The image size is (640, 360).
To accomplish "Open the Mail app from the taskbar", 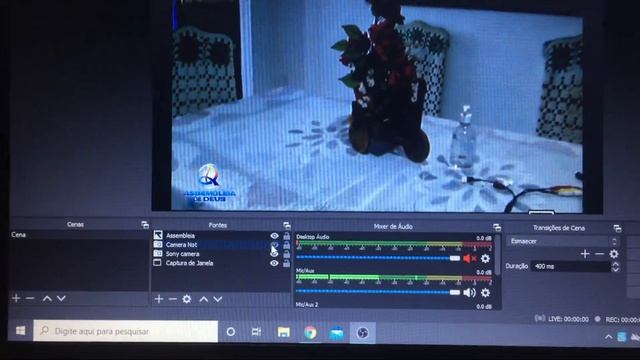I will point(337,333).
